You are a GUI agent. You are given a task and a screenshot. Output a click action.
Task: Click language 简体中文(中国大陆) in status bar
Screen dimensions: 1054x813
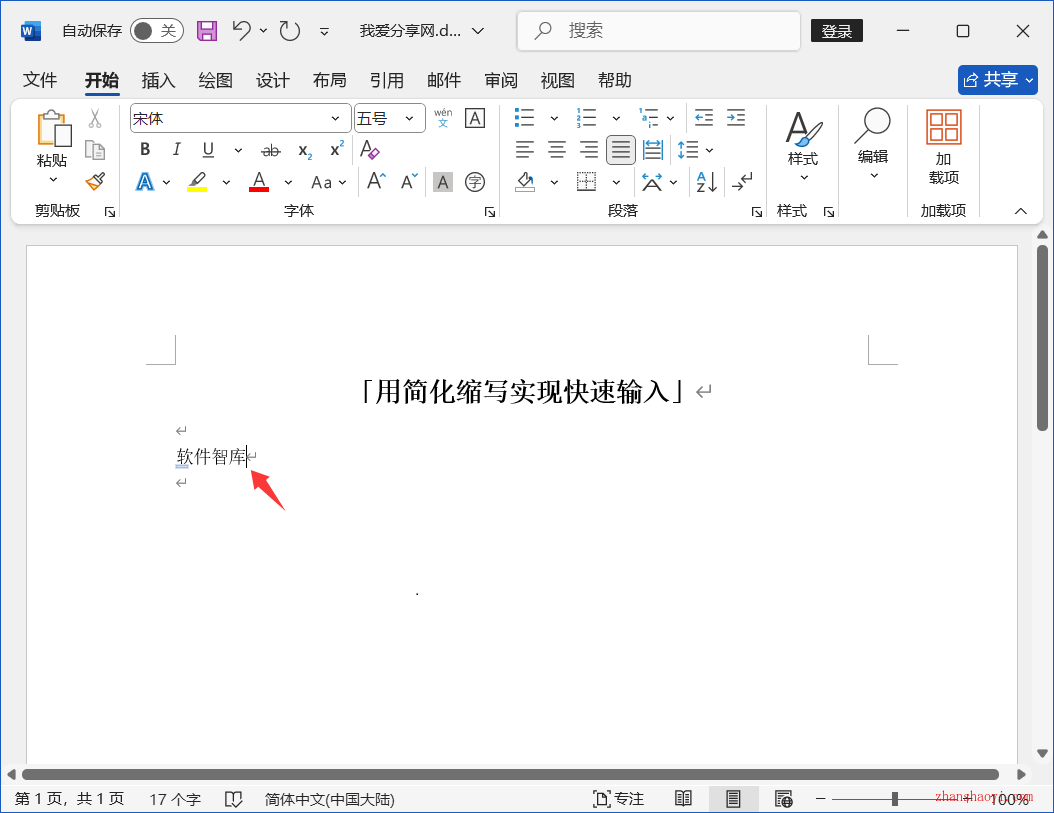pos(329,799)
